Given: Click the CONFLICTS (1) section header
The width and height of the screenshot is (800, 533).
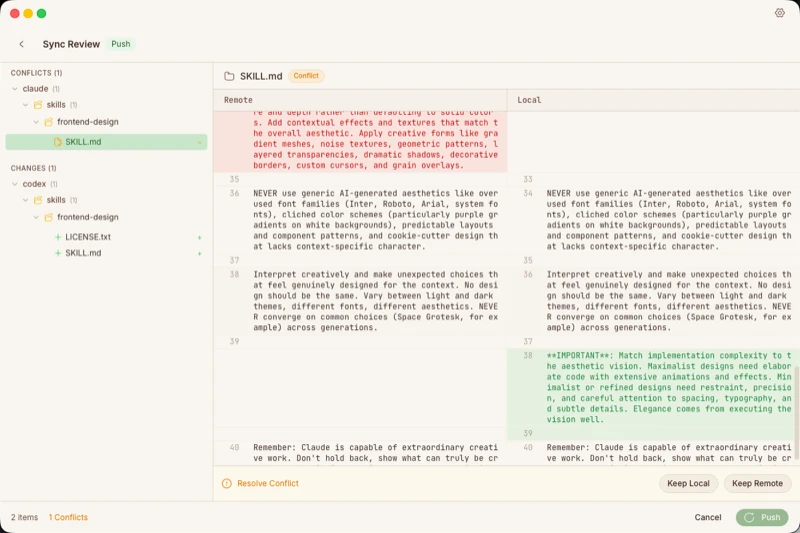Looking at the screenshot, I should pos(36,73).
